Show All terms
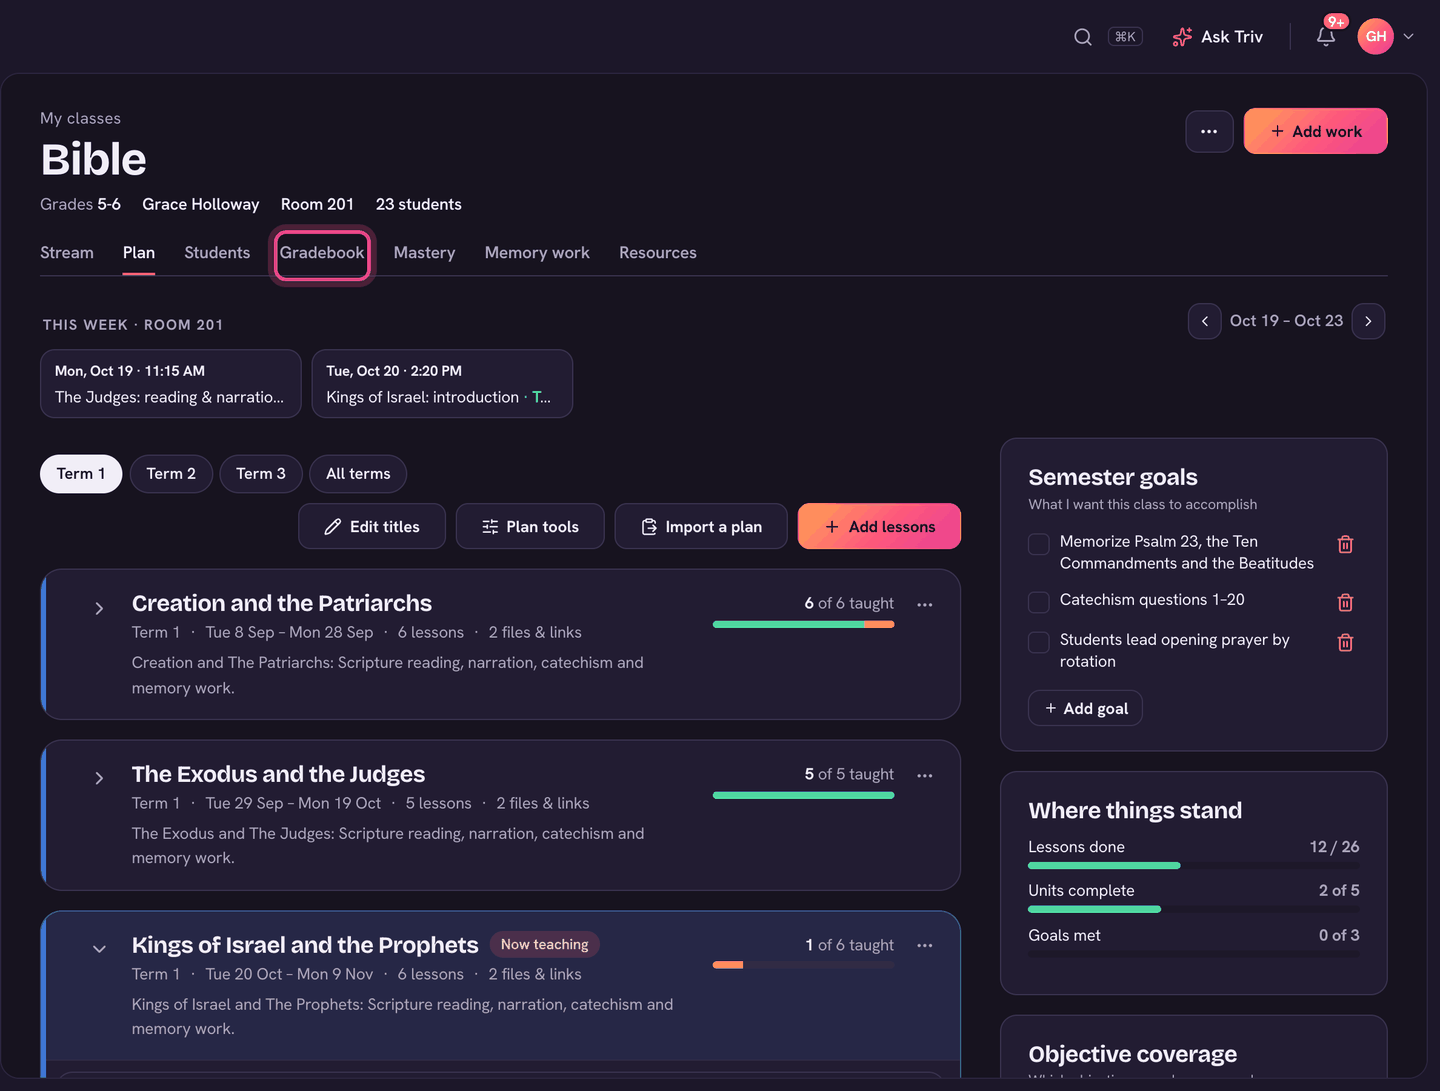The image size is (1440, 1091). tap(358, 474)
